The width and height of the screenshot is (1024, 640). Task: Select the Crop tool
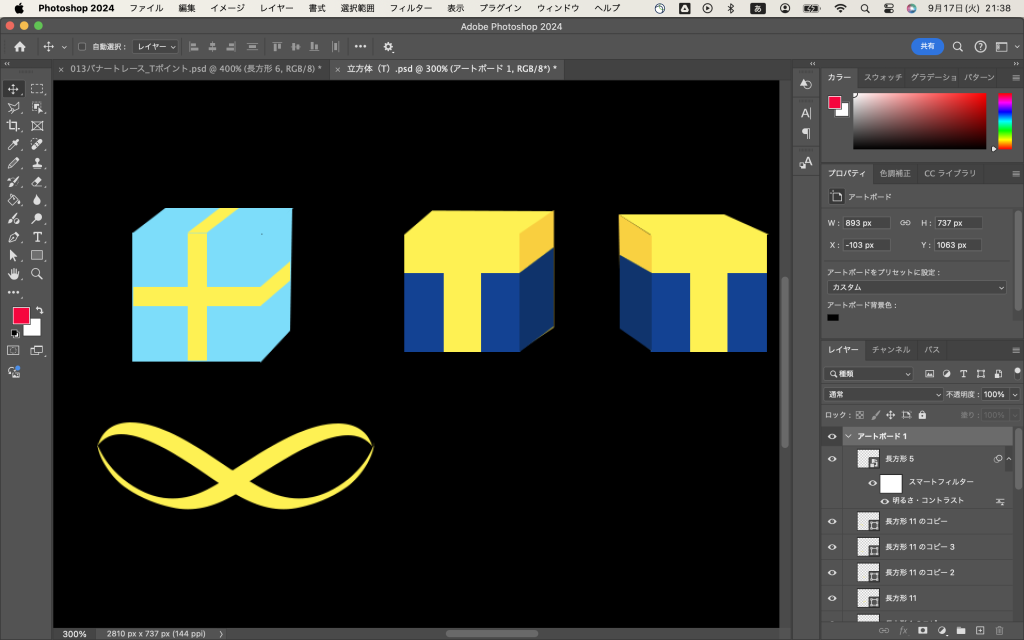pos(14,126)
